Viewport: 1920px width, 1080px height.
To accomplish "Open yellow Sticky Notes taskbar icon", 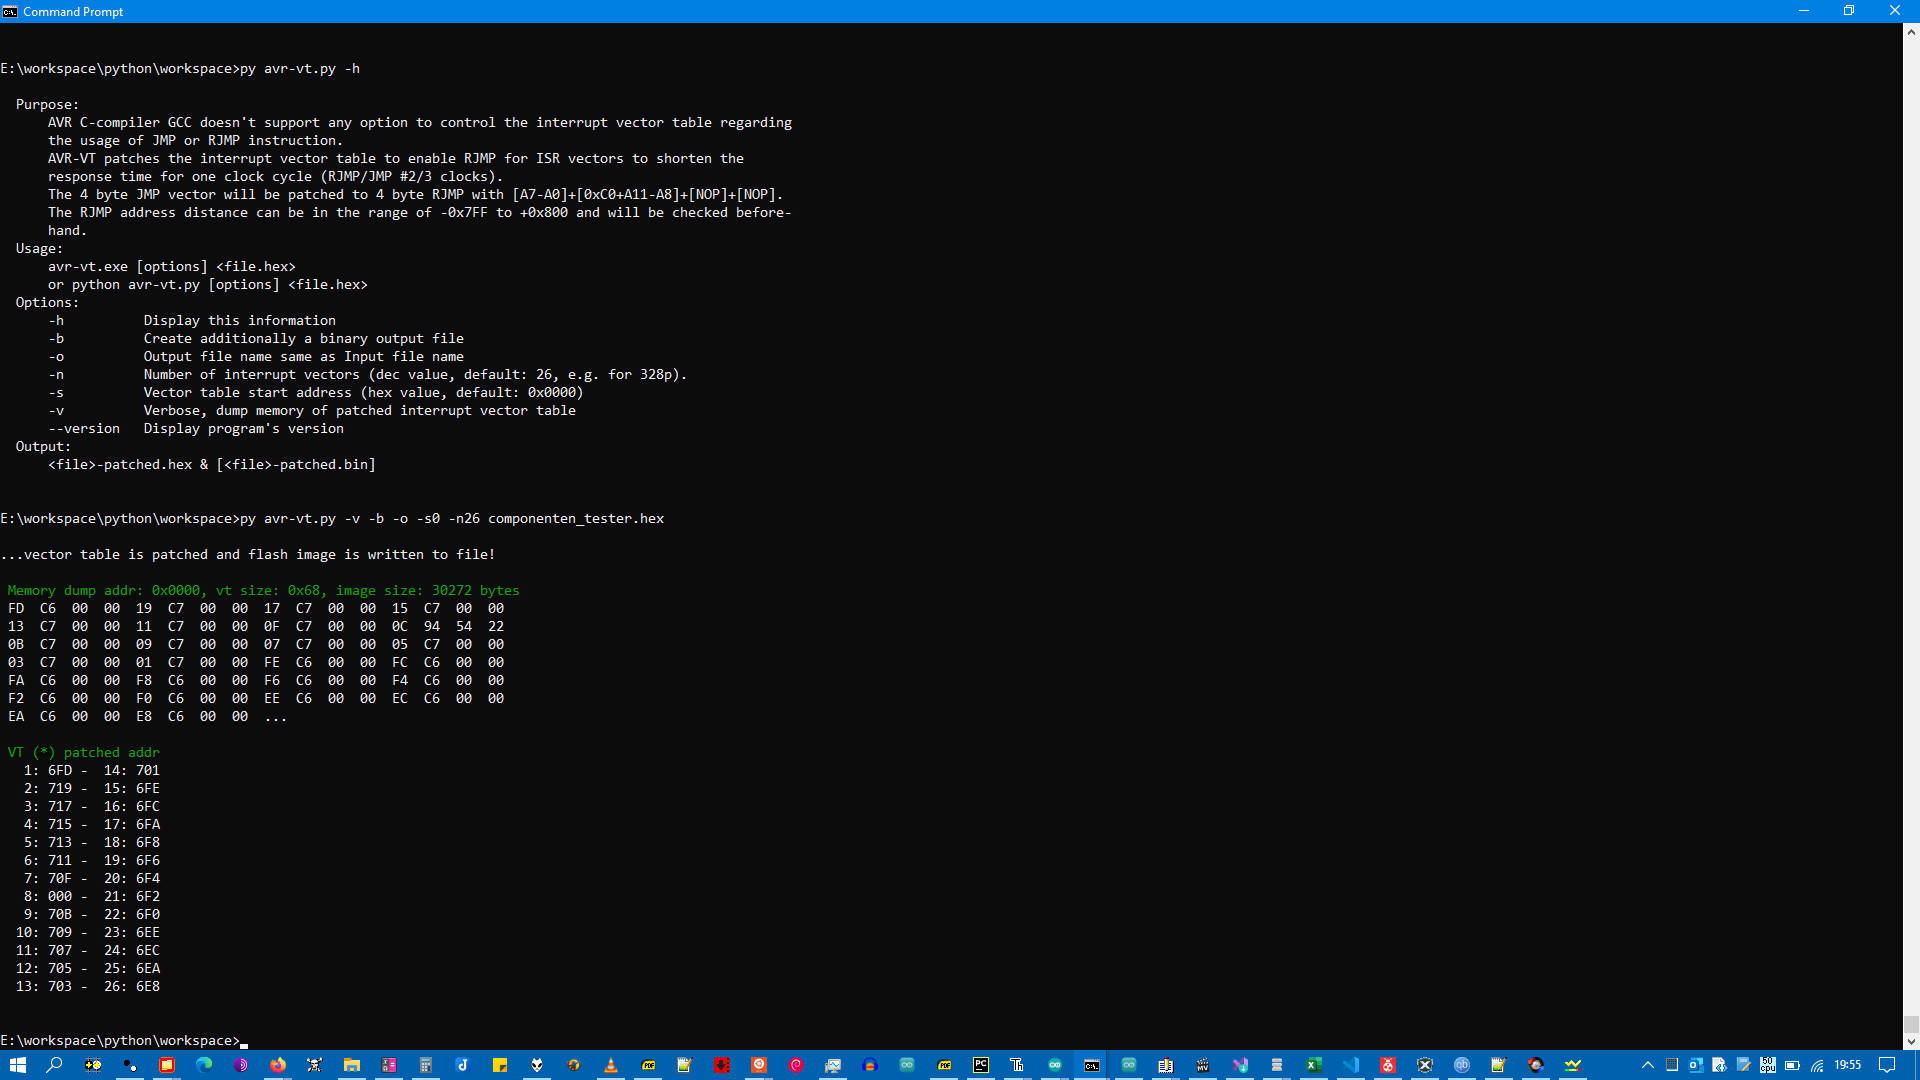I will point(500,1065).
